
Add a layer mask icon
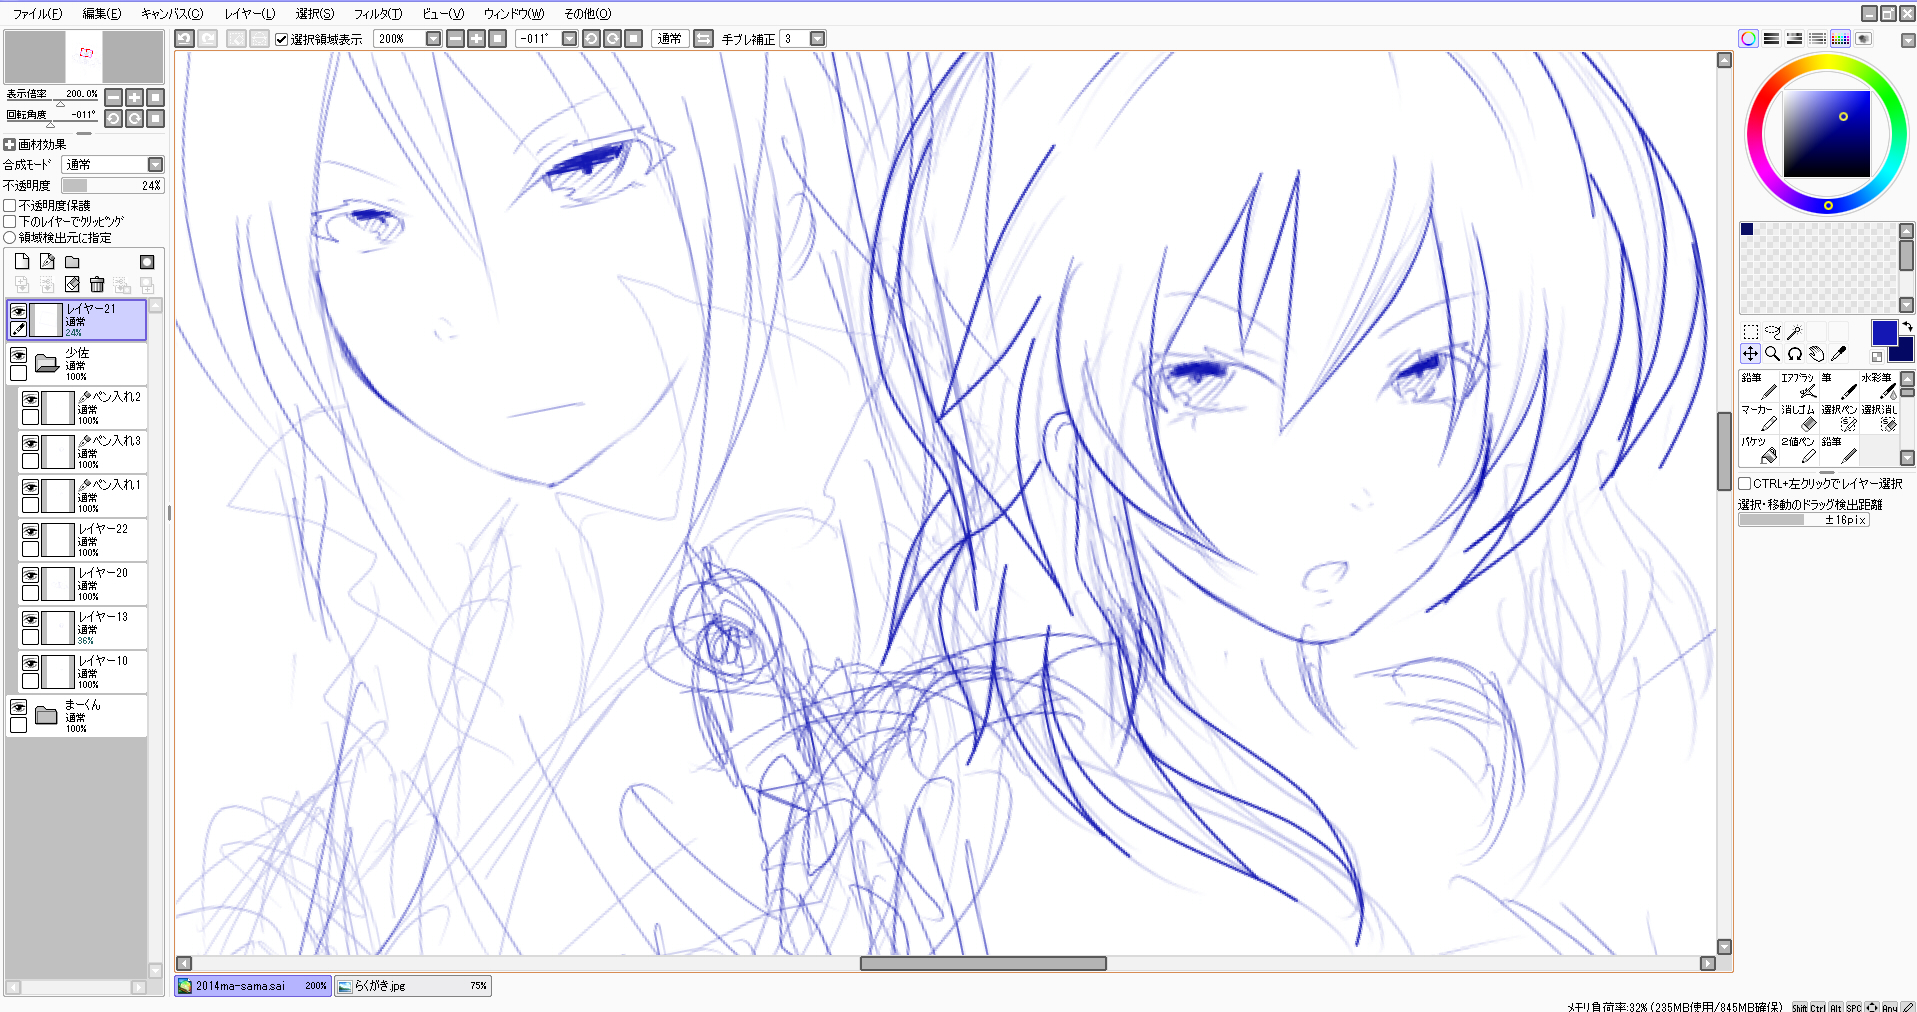147,262
